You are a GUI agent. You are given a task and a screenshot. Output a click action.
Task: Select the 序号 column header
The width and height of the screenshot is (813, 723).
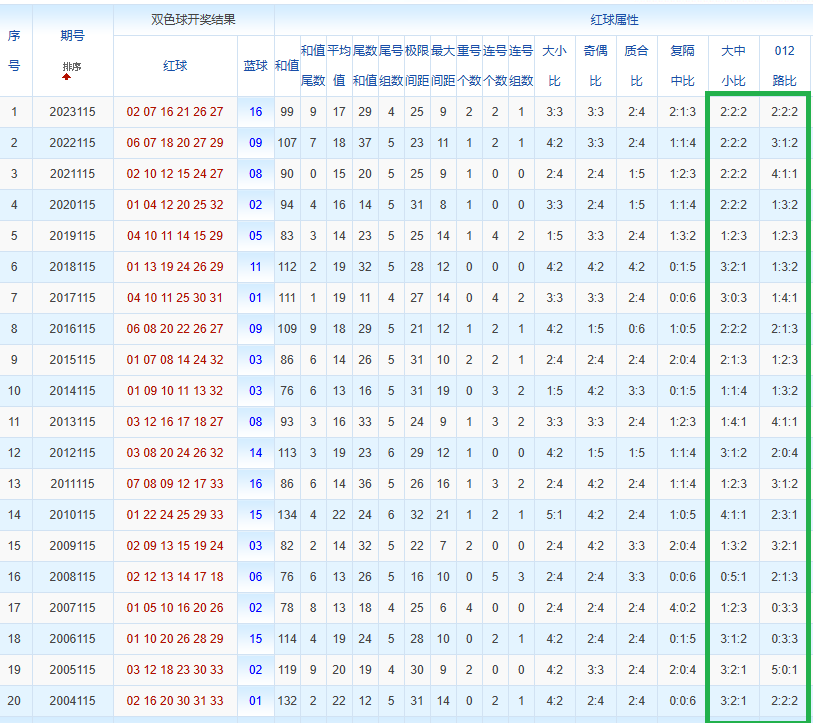tap(14, 51)
